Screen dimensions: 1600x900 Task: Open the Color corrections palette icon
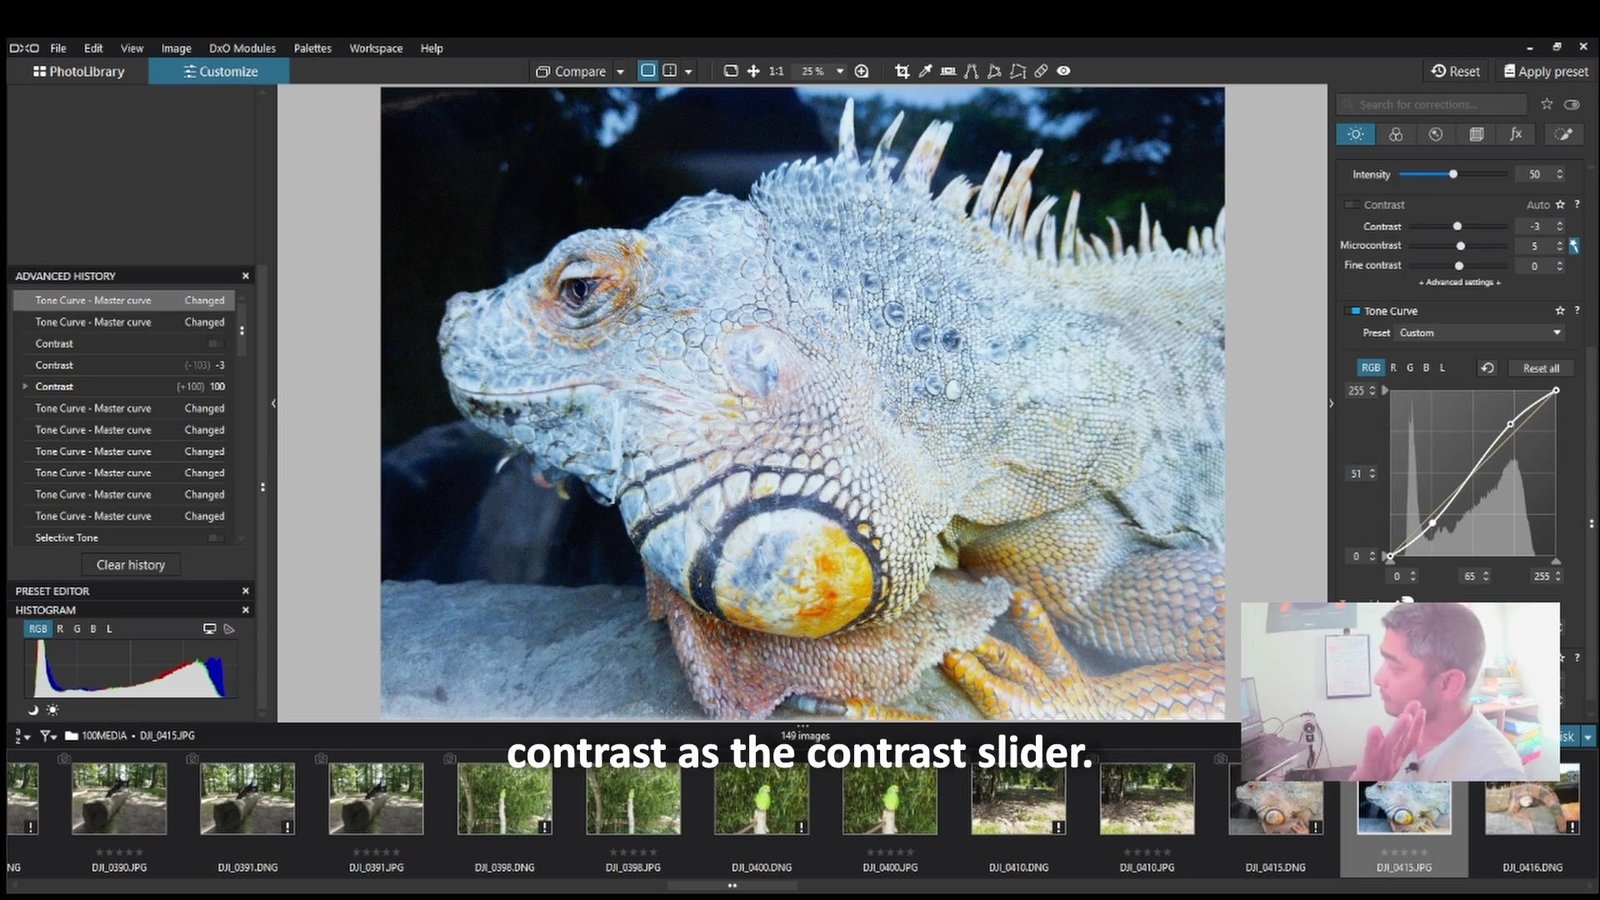tap(1396, 134)
